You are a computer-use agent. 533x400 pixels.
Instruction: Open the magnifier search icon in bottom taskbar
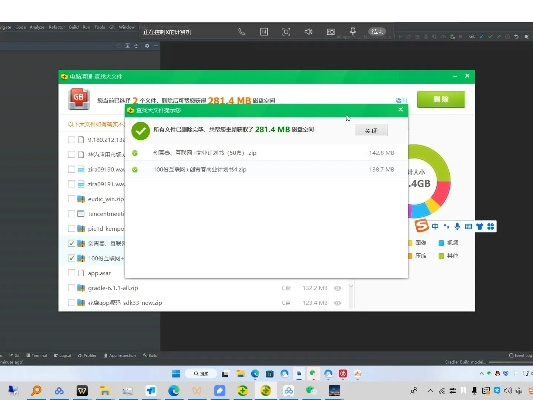pyautogui.click(x=36, y=390)
